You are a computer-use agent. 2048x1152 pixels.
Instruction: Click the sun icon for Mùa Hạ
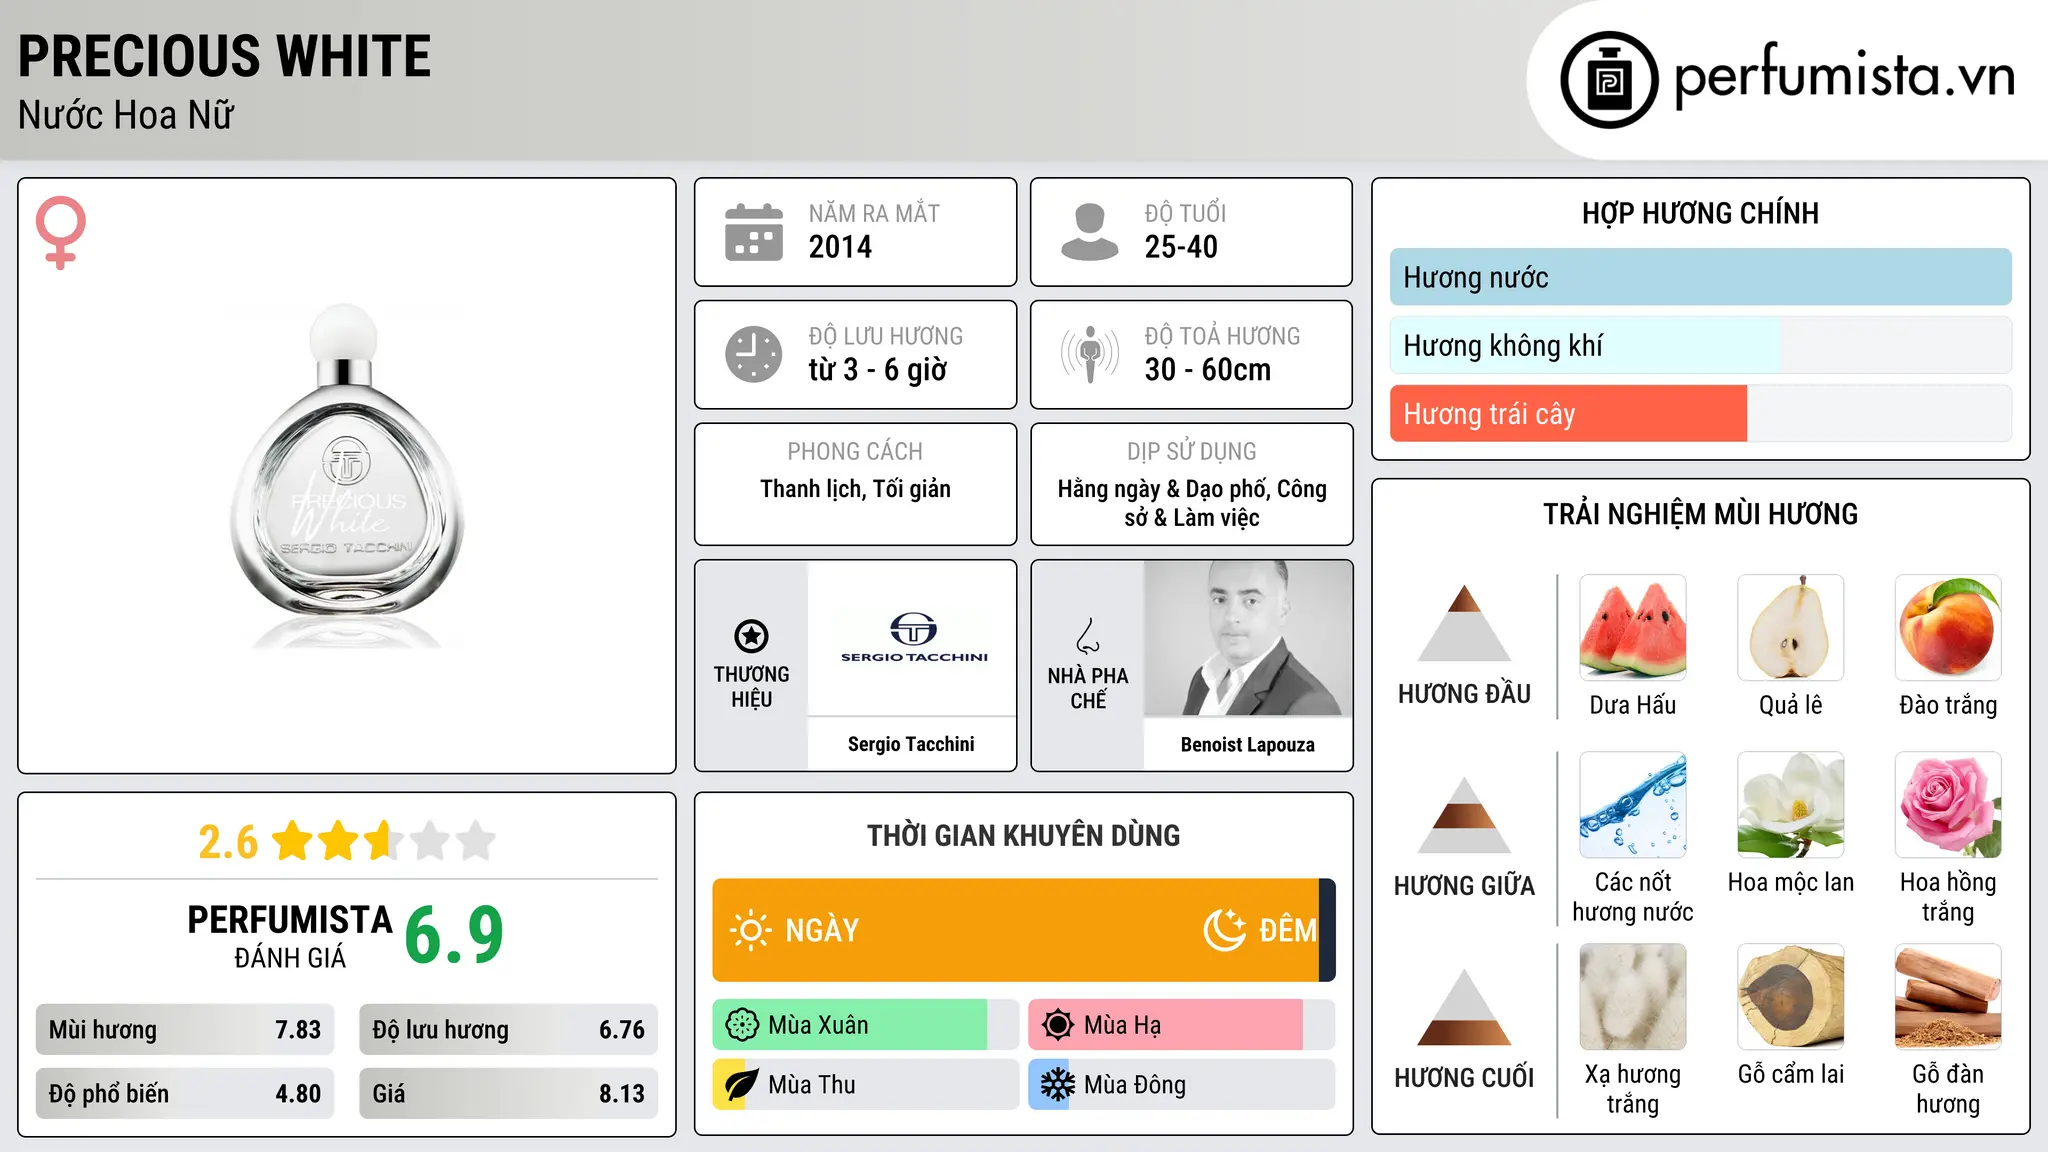[1058, 1025]
